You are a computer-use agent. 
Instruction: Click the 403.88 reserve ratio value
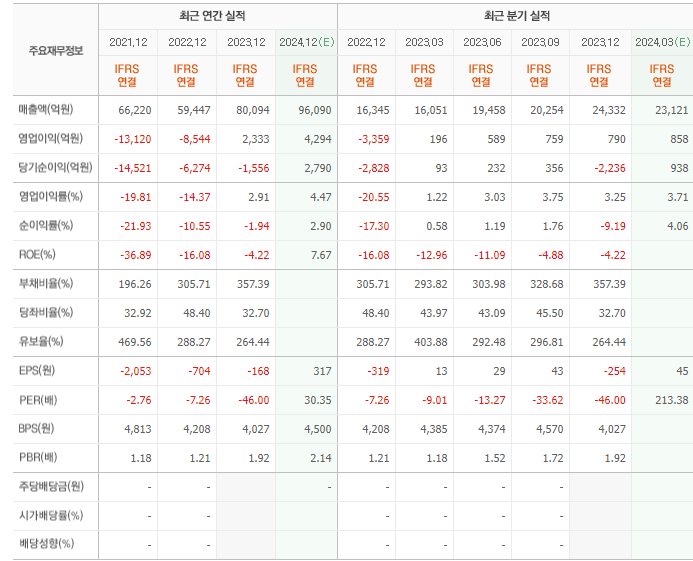(x=431, y=342)
